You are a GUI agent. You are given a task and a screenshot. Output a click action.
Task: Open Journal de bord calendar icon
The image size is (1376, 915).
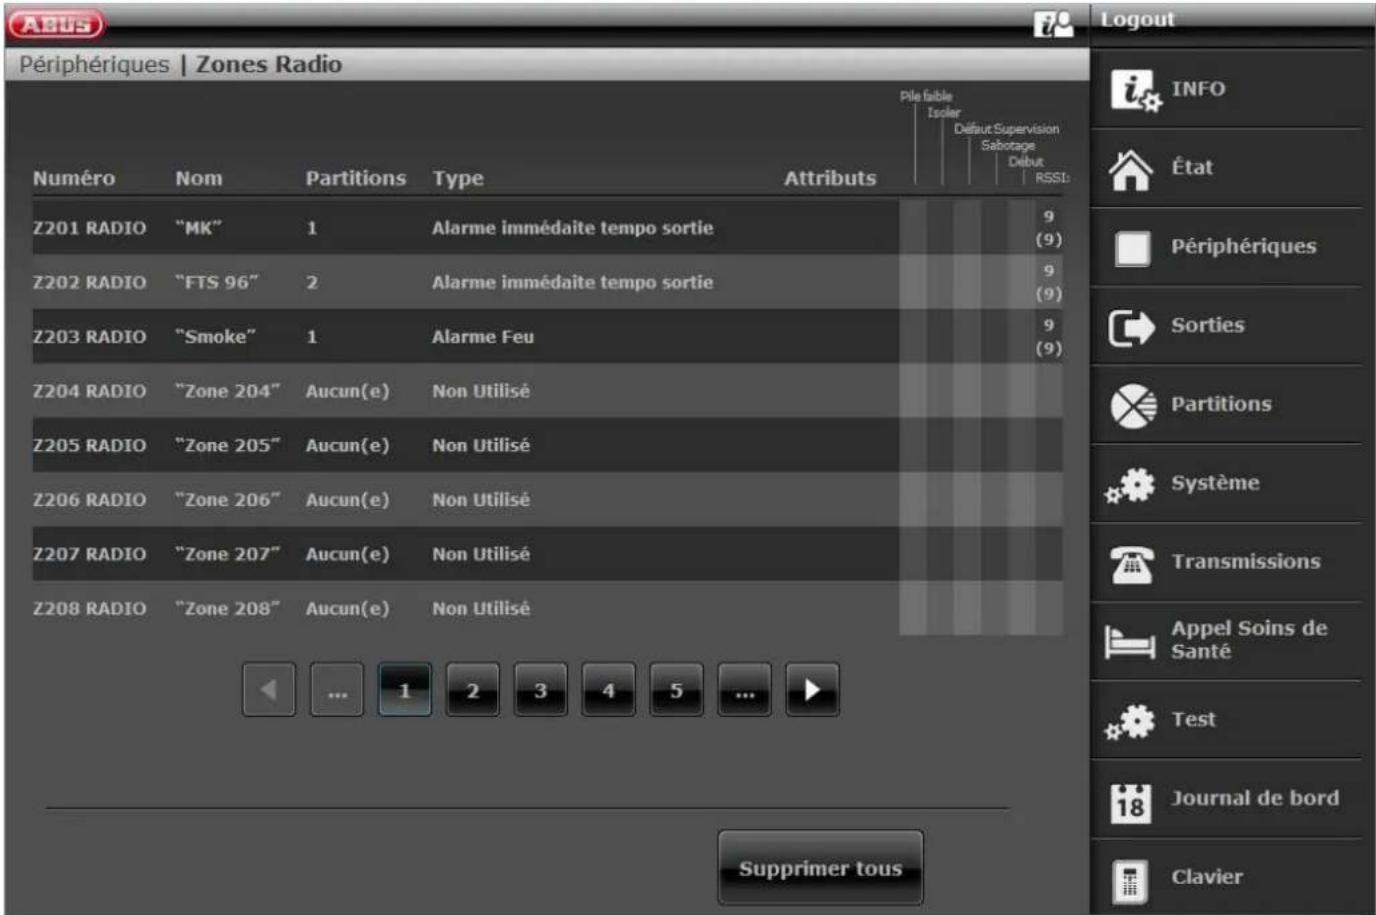(1130, 801)
